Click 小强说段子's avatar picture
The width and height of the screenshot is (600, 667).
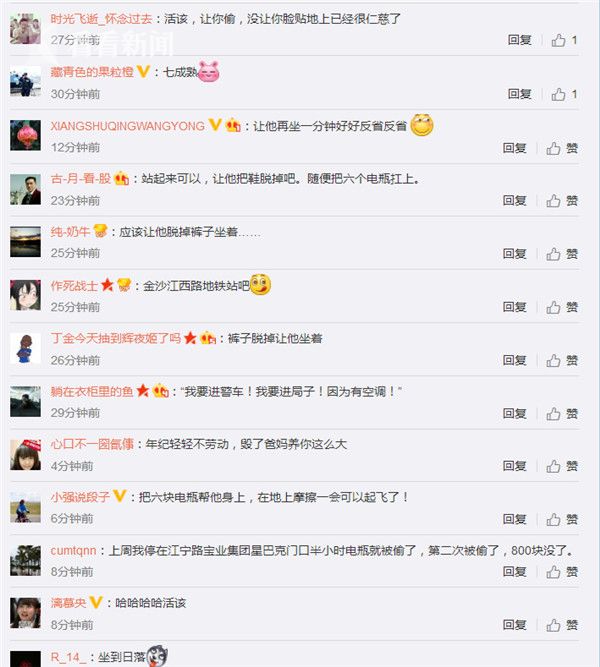(x=26, y=507)
